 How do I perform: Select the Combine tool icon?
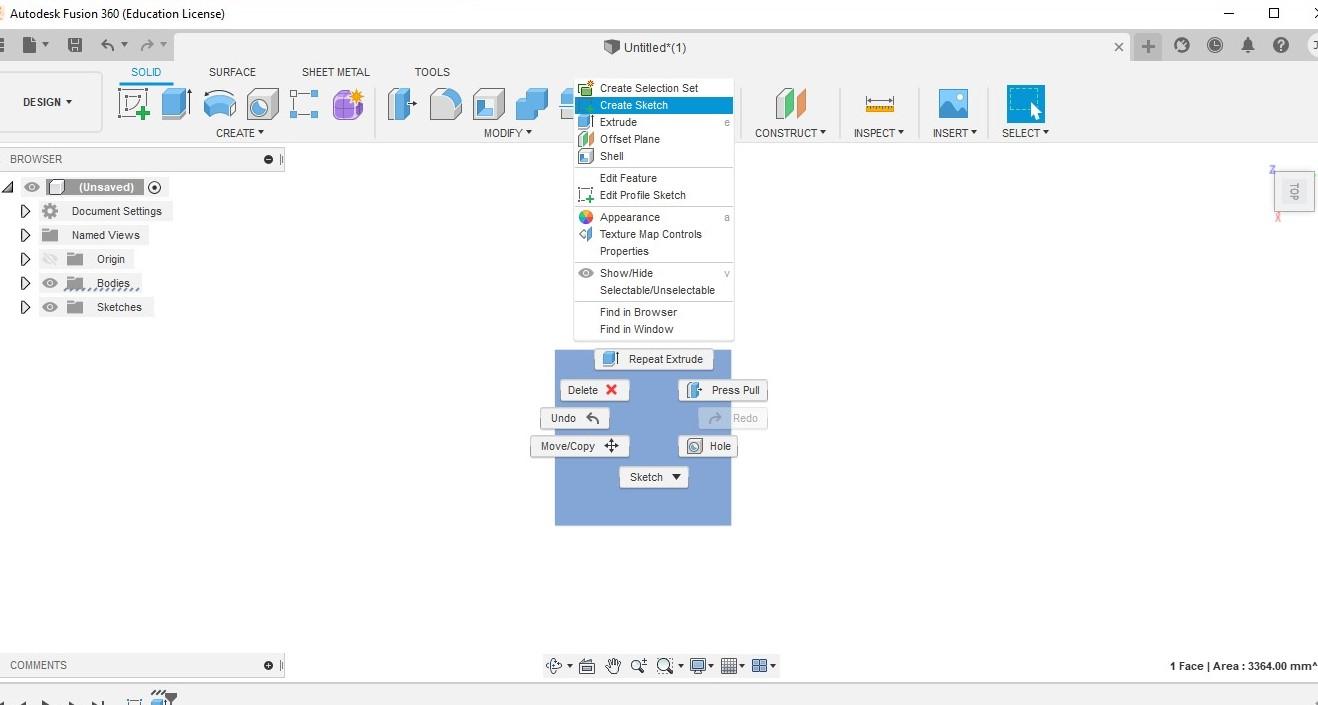coord(532,104)
